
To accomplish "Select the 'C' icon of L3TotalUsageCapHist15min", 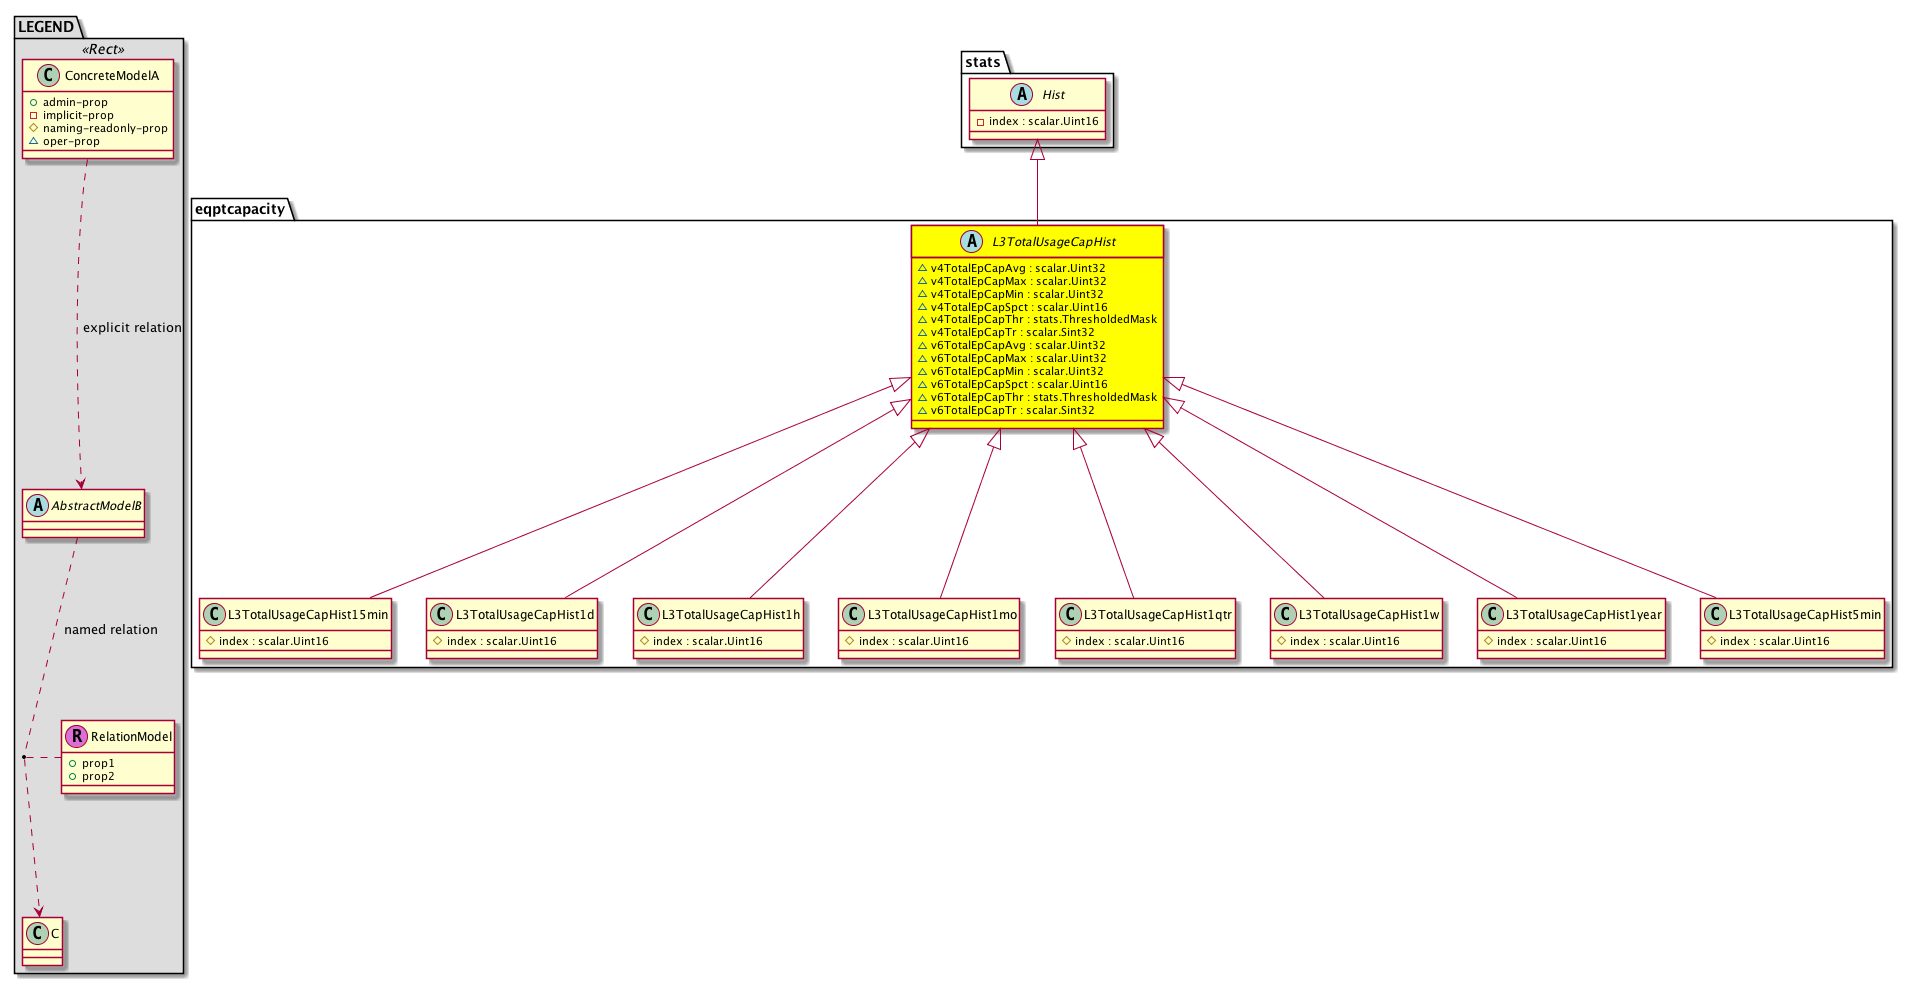I will [214, 615].
